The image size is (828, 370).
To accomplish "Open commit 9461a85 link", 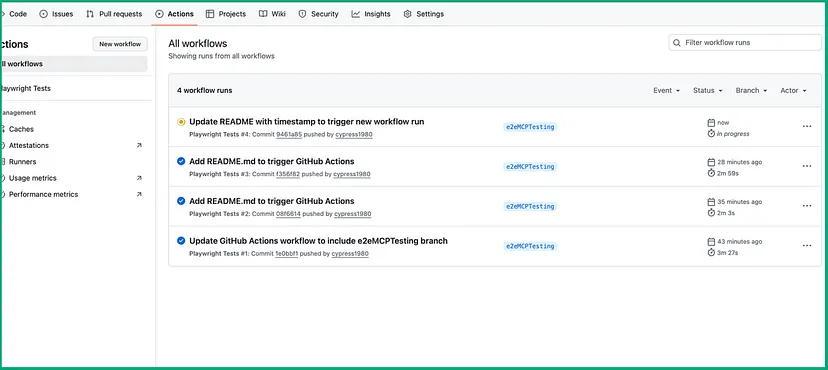I will [x=289, y=135].
